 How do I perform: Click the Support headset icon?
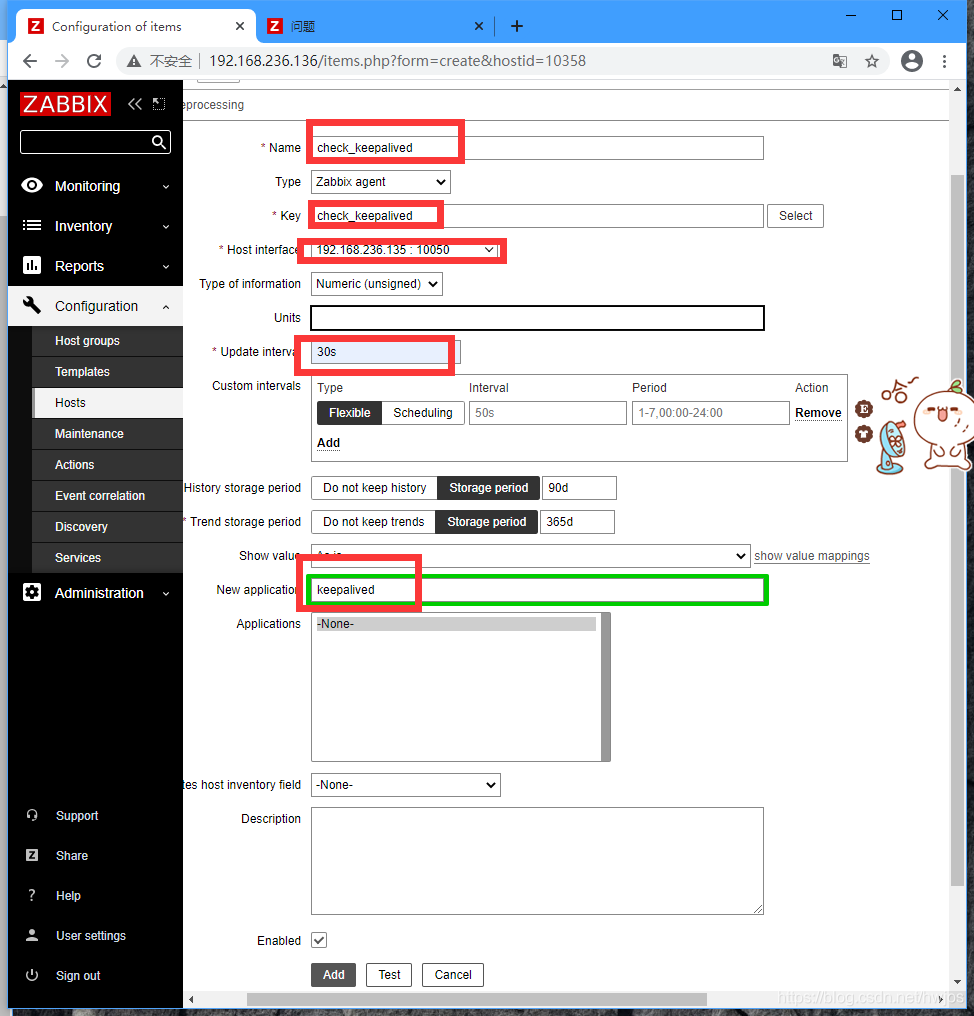(x=32, y=815)
